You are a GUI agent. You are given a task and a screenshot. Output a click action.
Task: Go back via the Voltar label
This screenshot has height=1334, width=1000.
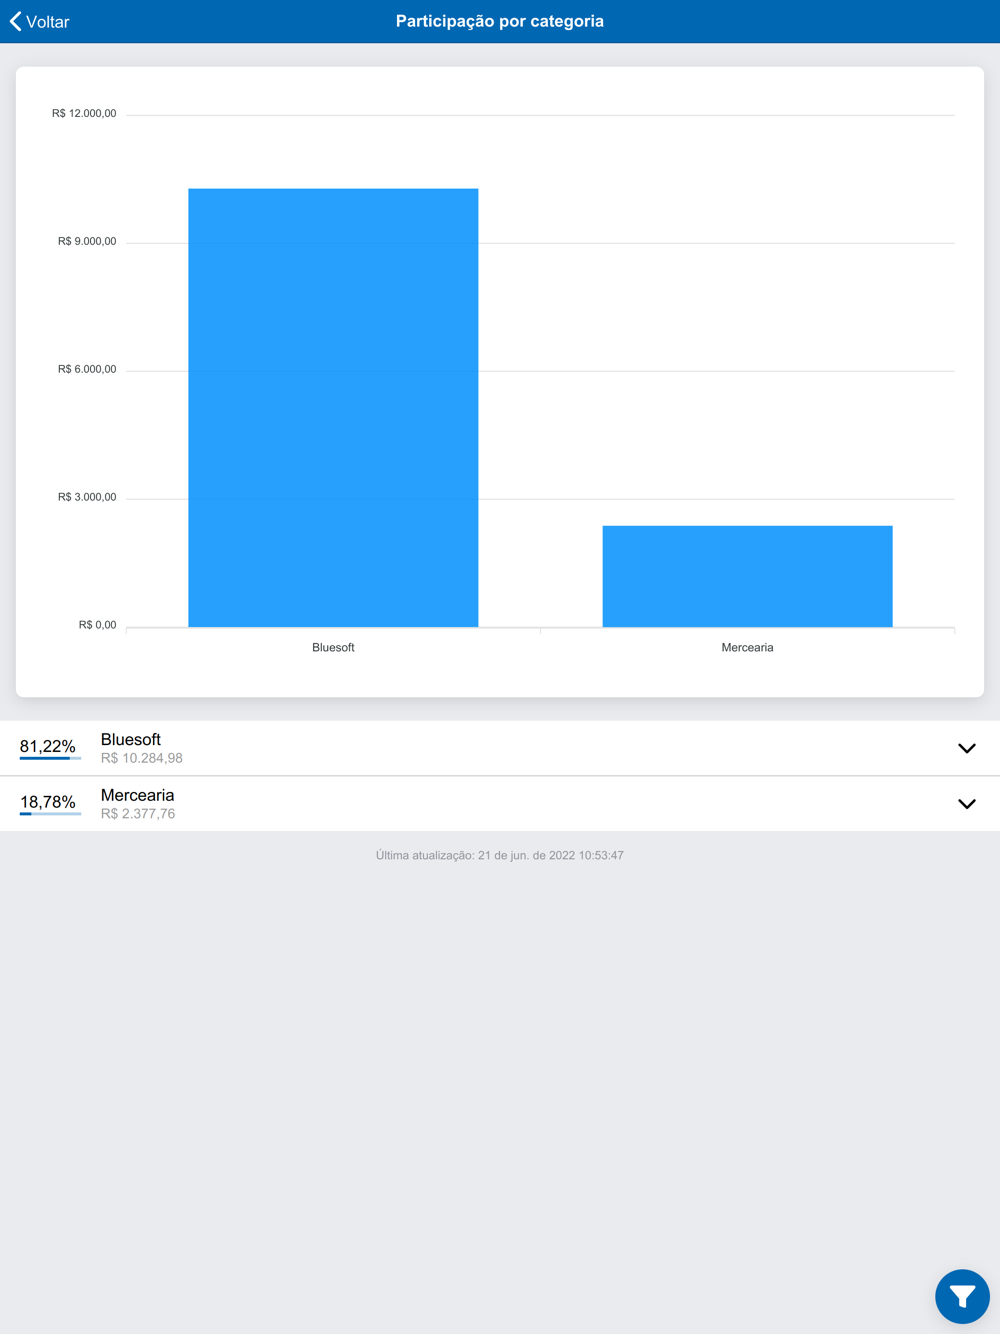coord(47,22)
